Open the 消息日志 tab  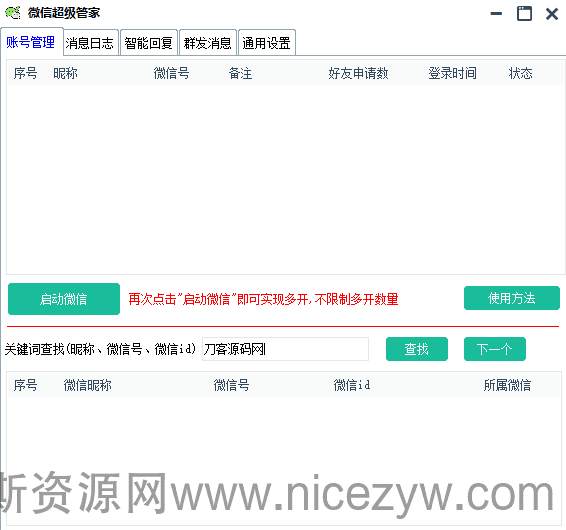[x=90, y=43]
